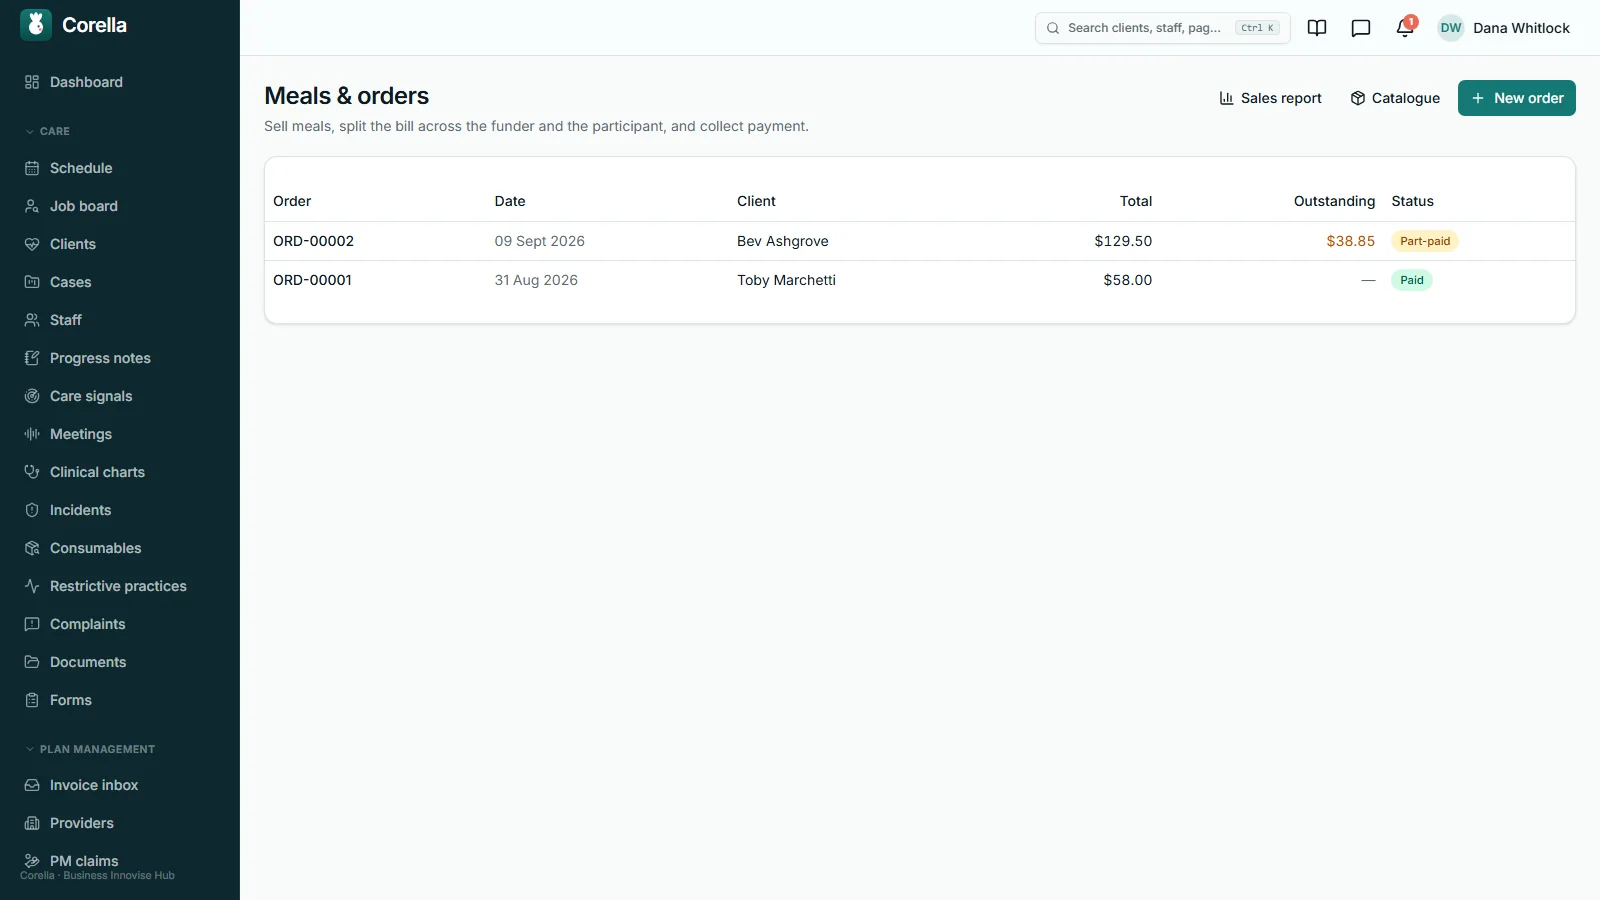The height and width of the screenshot is (900, 1600).
Task: Click client Bev Ashgrove
Action: (783, 241)
